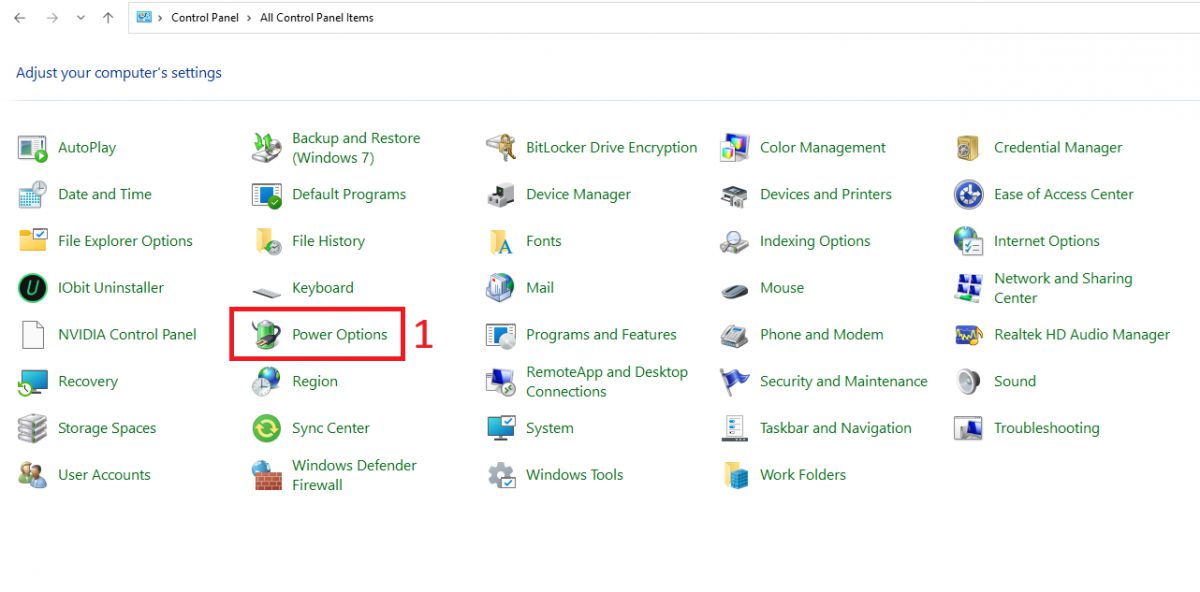
Task: Expand the chevron after Control Panel breadcrumb
Action: click(x=248, y=18)
